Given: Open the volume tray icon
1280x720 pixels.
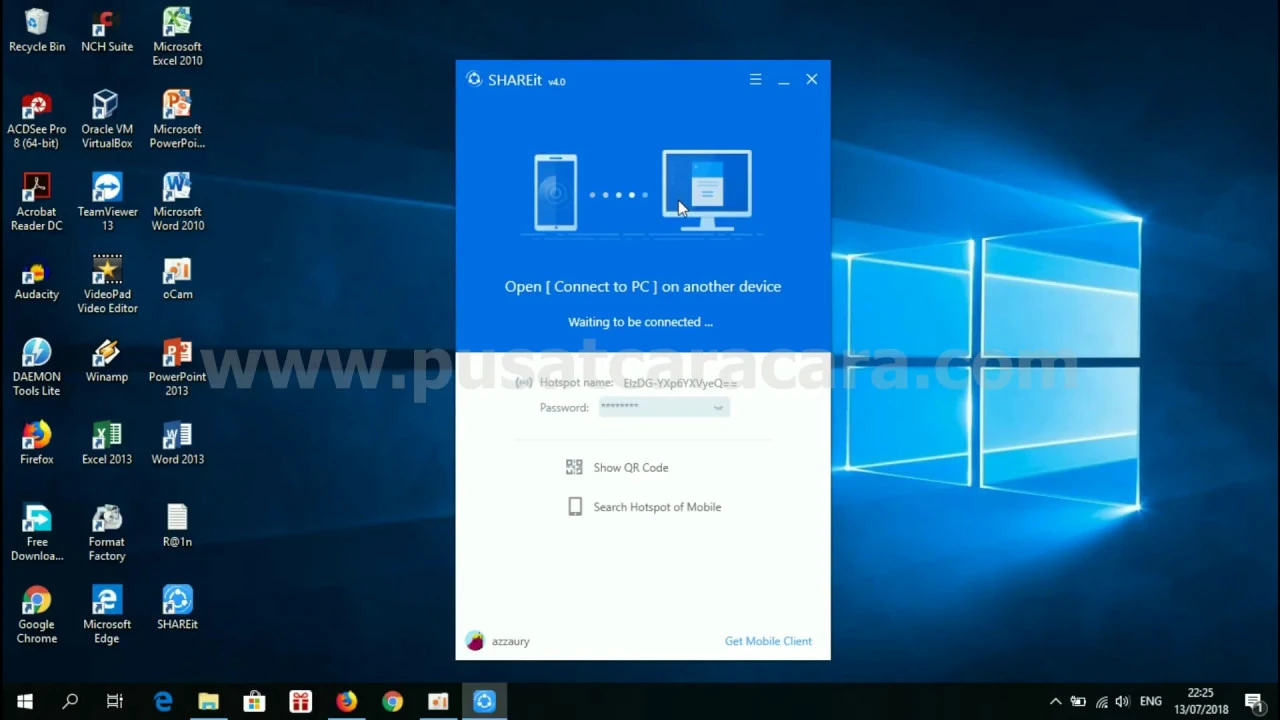Looking at the screenshot, I should click(1123, 702).
